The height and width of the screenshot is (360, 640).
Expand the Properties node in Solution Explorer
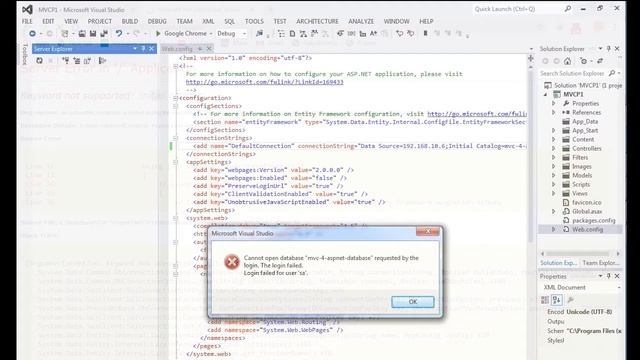point(554,104)
